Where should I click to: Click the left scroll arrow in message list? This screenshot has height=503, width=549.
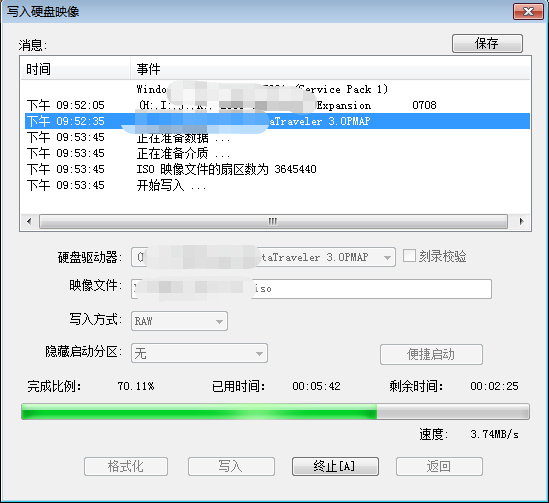tap(29, 222)
